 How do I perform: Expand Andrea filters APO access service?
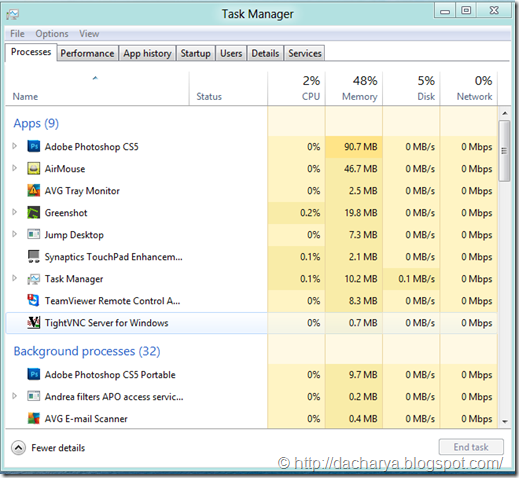coord(14,396)
